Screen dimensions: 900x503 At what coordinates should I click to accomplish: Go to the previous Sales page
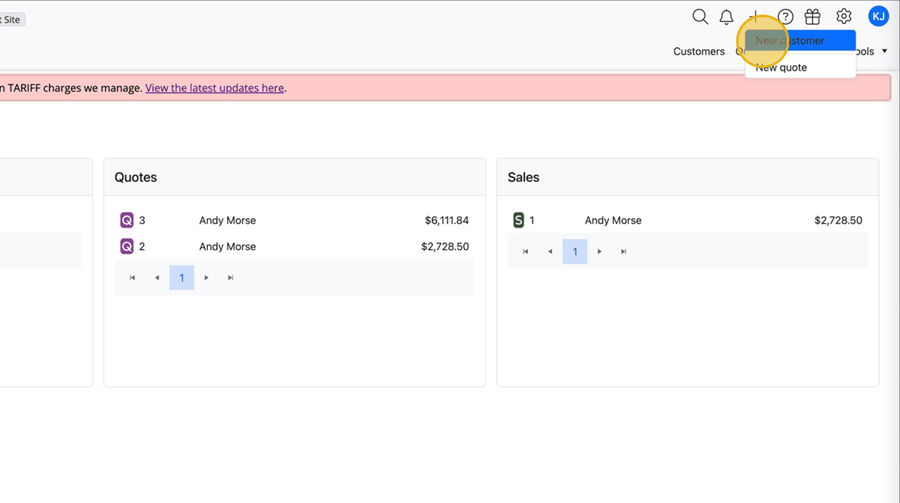click(x=550, y=252)
